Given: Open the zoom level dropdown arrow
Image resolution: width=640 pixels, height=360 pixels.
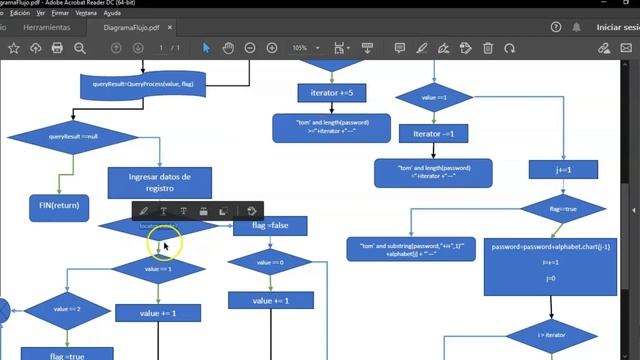Looking at the screenshot, I should [x=318, y=48].
